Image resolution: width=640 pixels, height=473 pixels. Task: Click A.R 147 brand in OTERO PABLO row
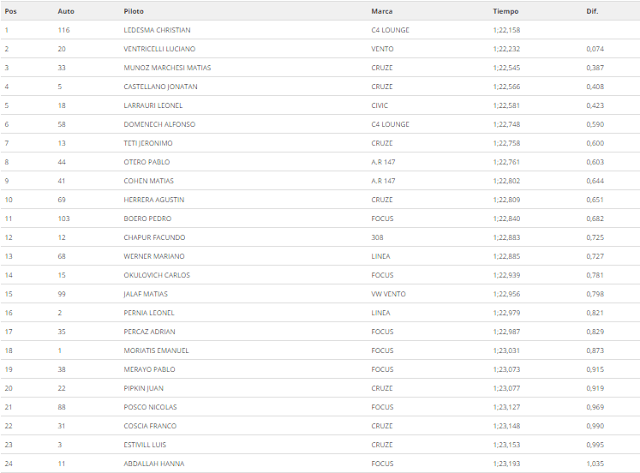(x=383, y=162)
